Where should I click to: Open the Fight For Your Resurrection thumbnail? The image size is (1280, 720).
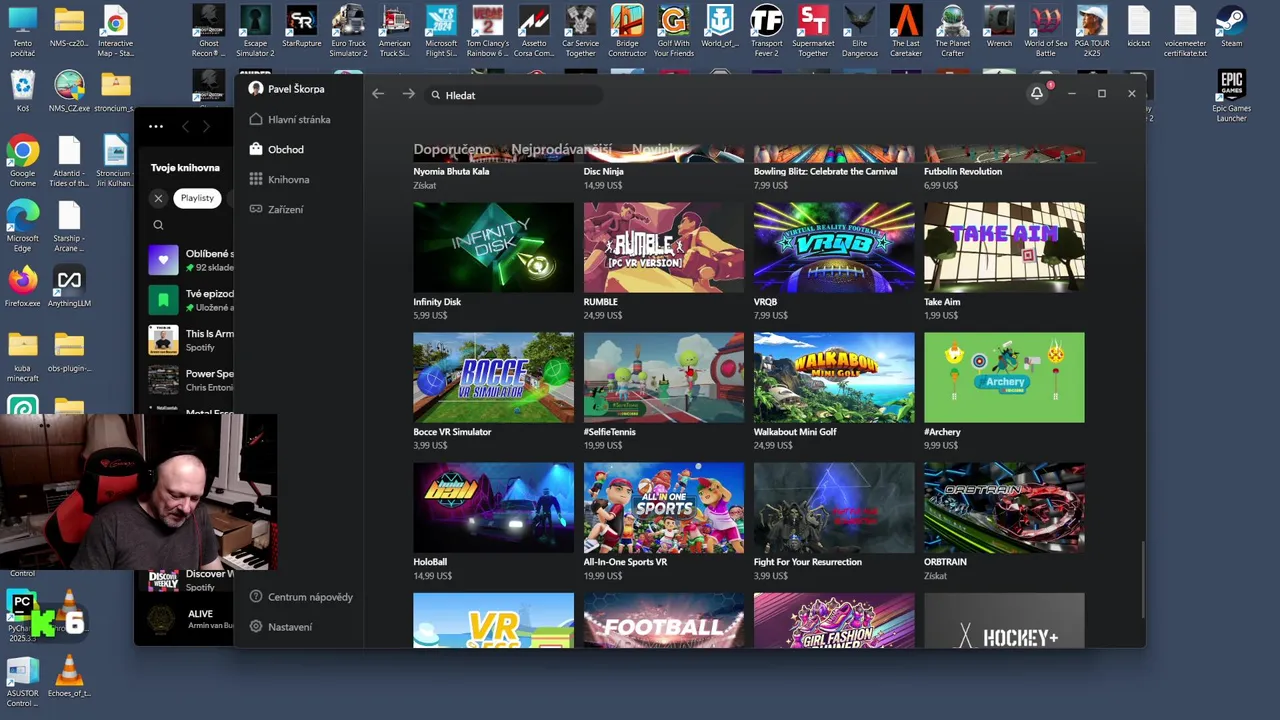(x=834, y=507)
